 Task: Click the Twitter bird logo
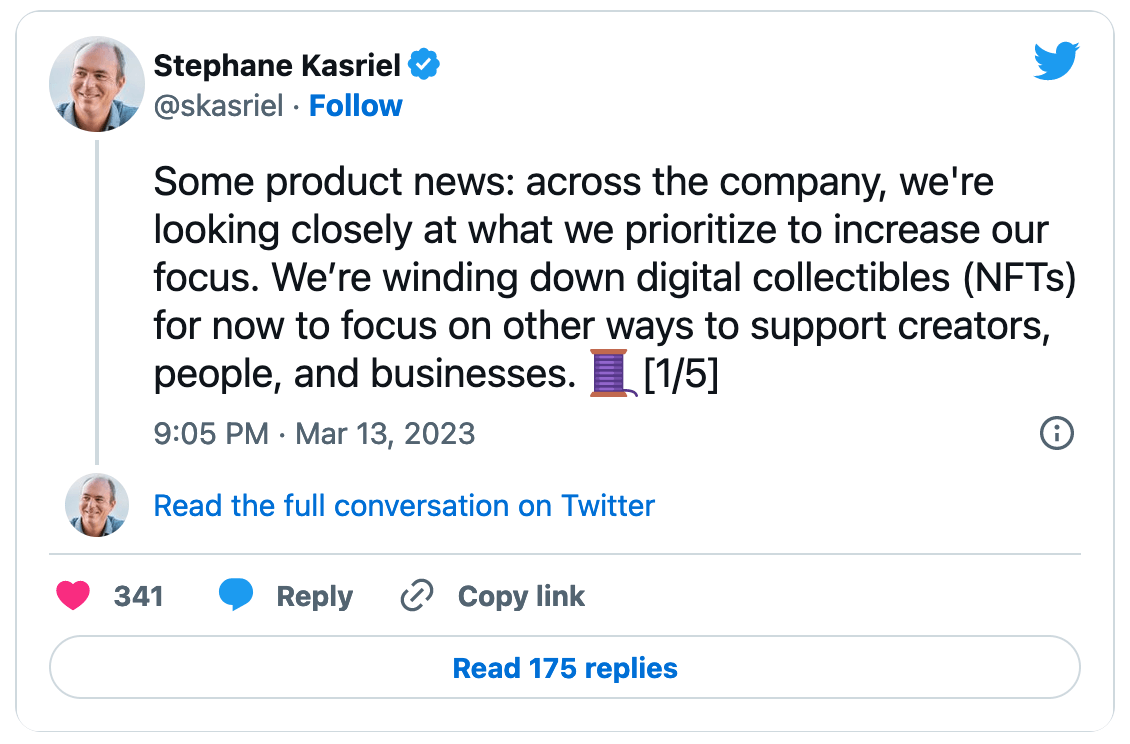point(1057,64)
